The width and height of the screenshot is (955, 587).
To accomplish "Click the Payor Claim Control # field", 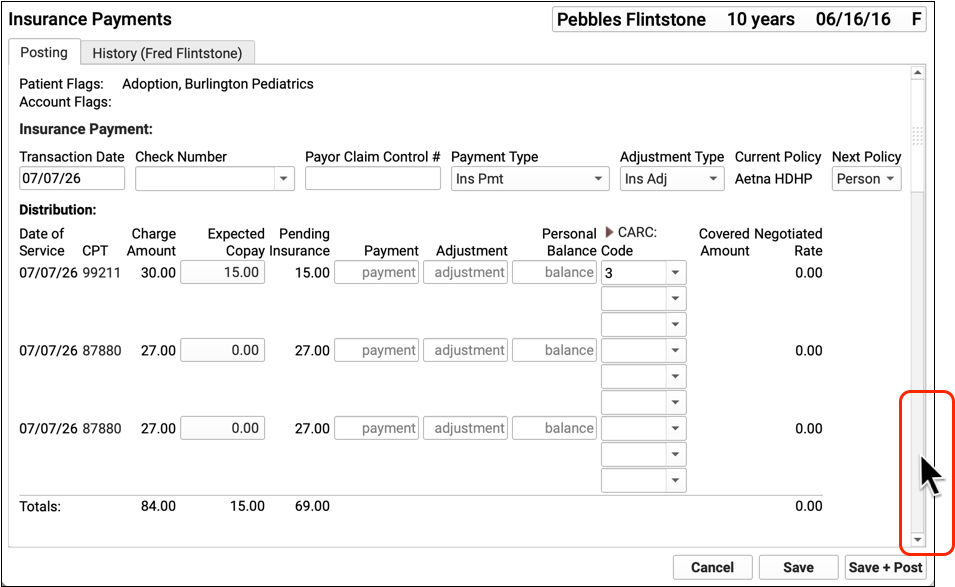I will pyautogui.click(x=373, y=178).
